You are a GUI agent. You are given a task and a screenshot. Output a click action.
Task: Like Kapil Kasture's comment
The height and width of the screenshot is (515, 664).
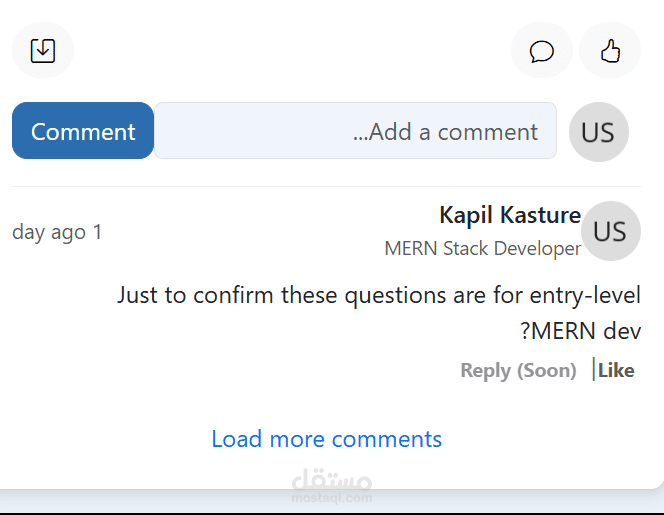[x=617, y=370]
